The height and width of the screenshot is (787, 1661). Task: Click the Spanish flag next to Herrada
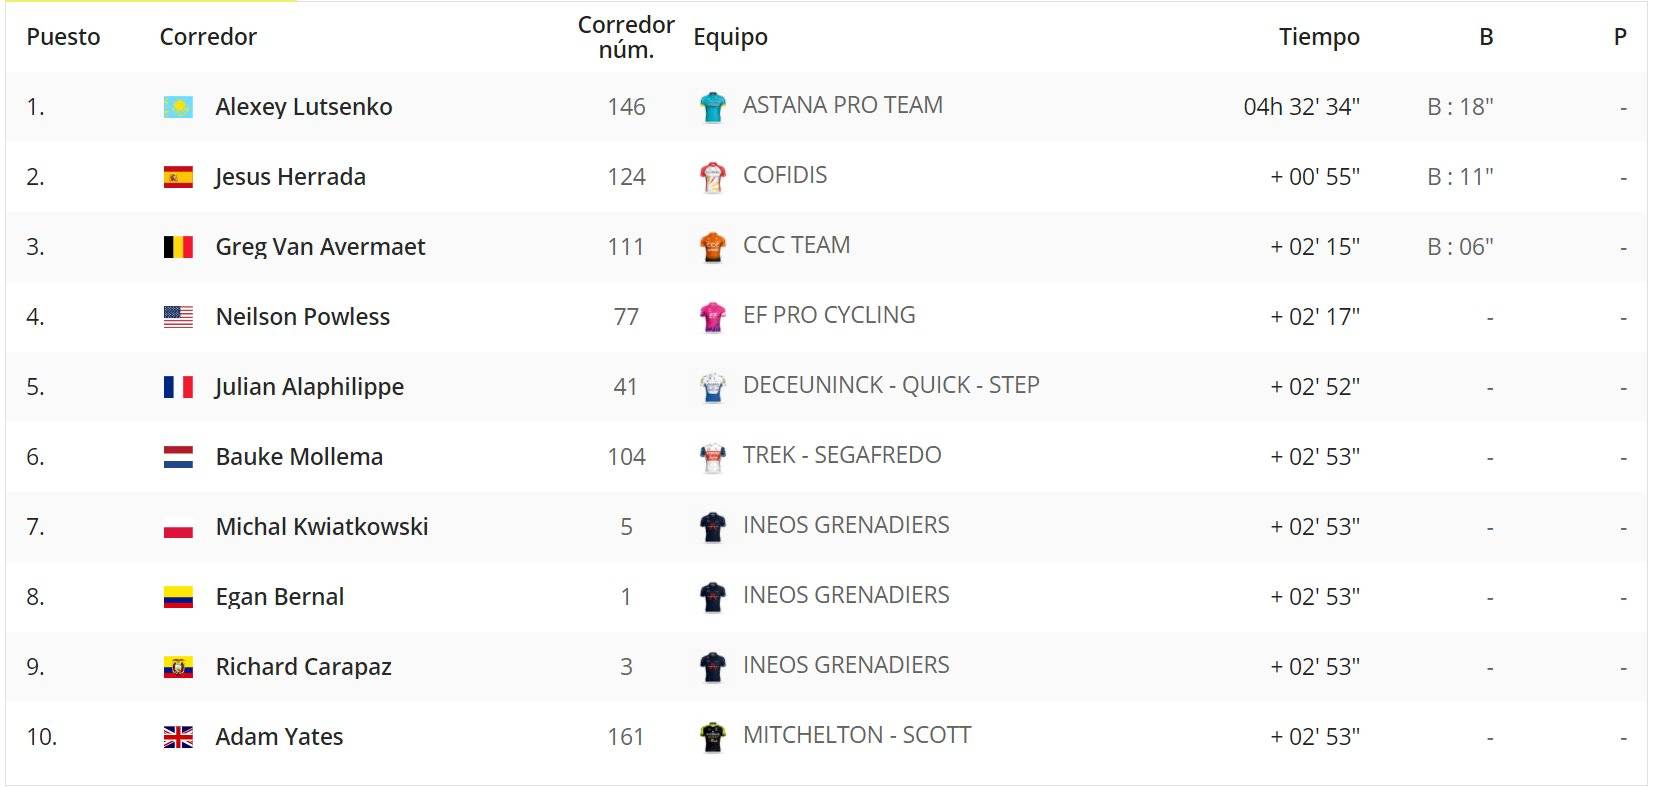tap(178, 177)
